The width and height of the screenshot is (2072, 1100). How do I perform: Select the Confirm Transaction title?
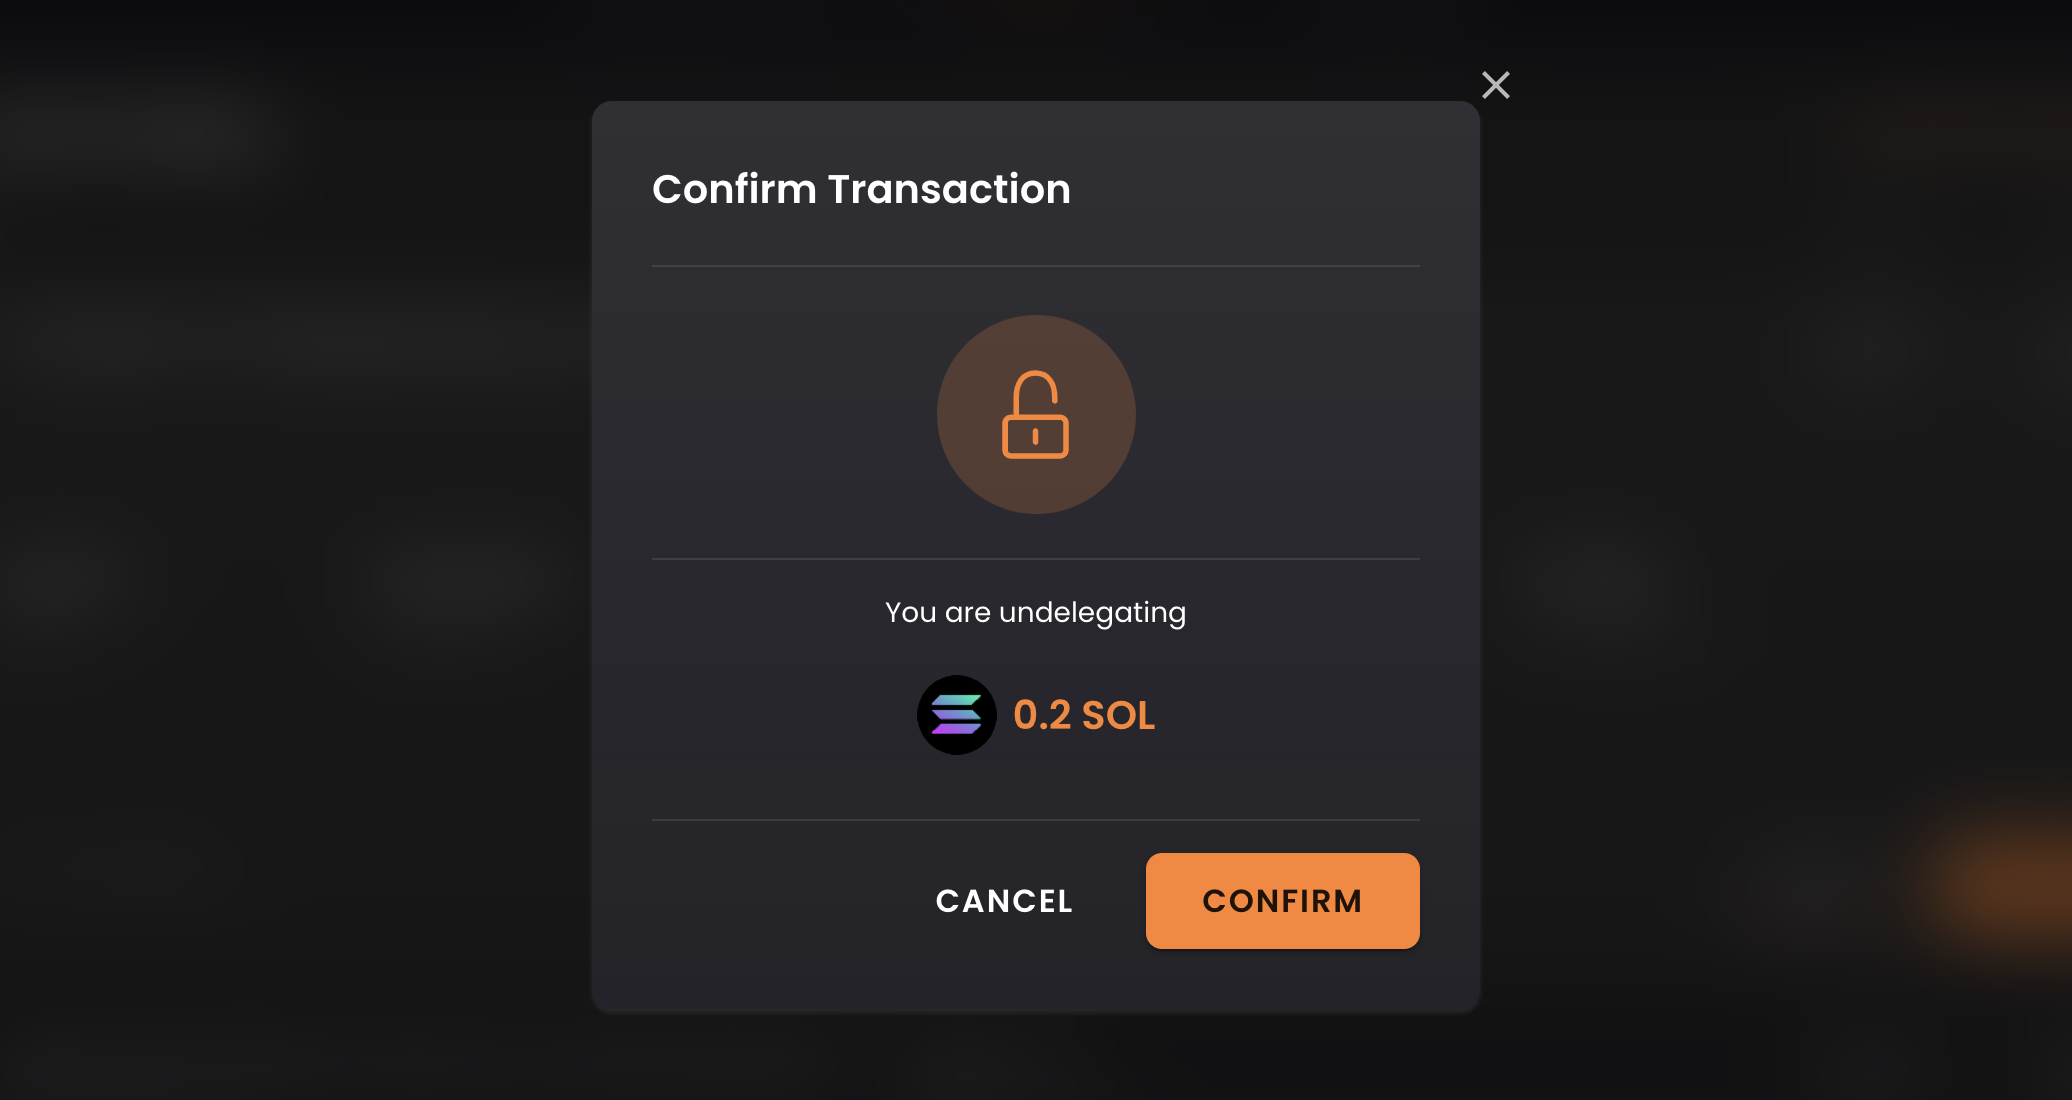coord(861,189)
